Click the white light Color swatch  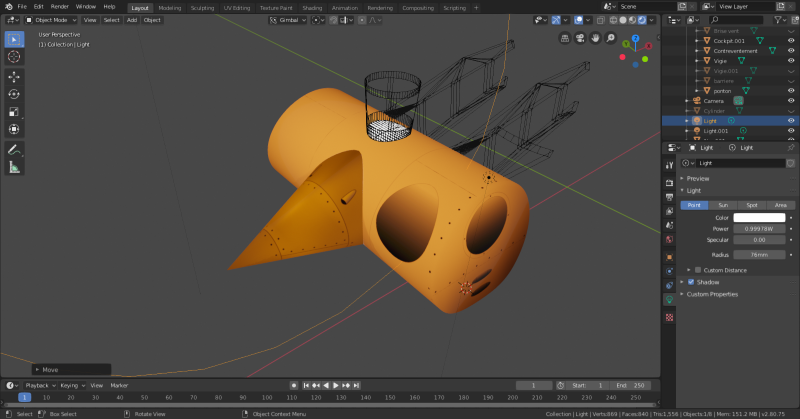click(759, 217)
